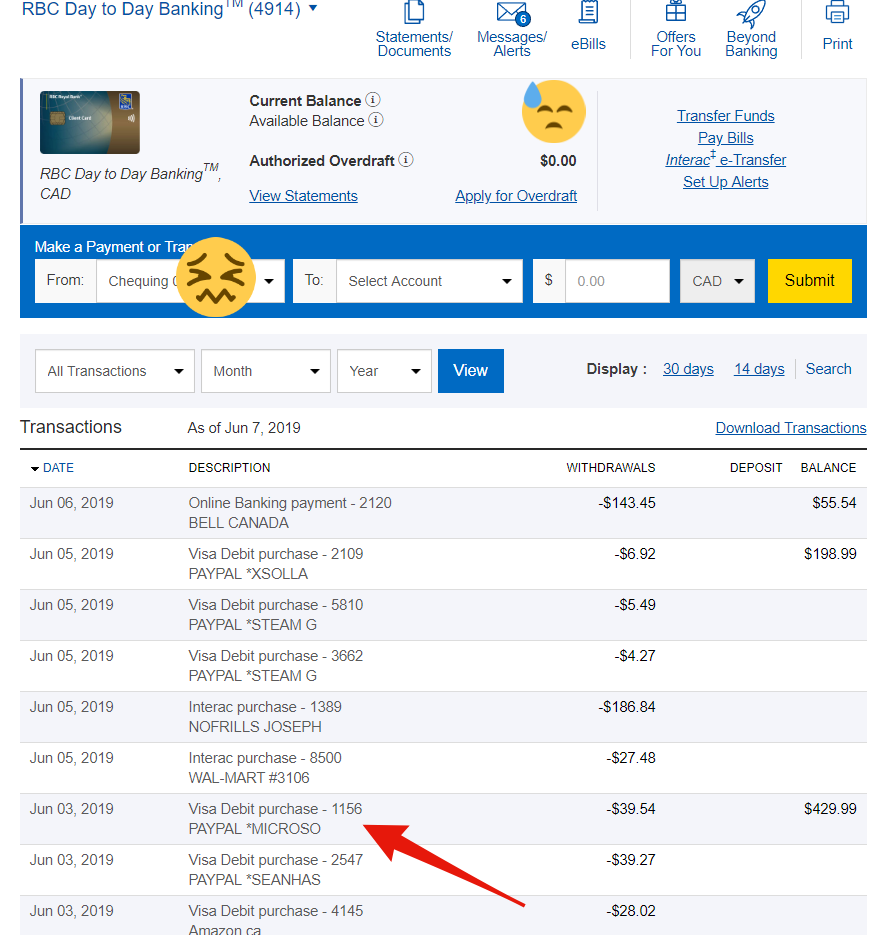887x935 pixels.
Task: Click the DEPOSIT column header
Action: click(x=756, y=468)
